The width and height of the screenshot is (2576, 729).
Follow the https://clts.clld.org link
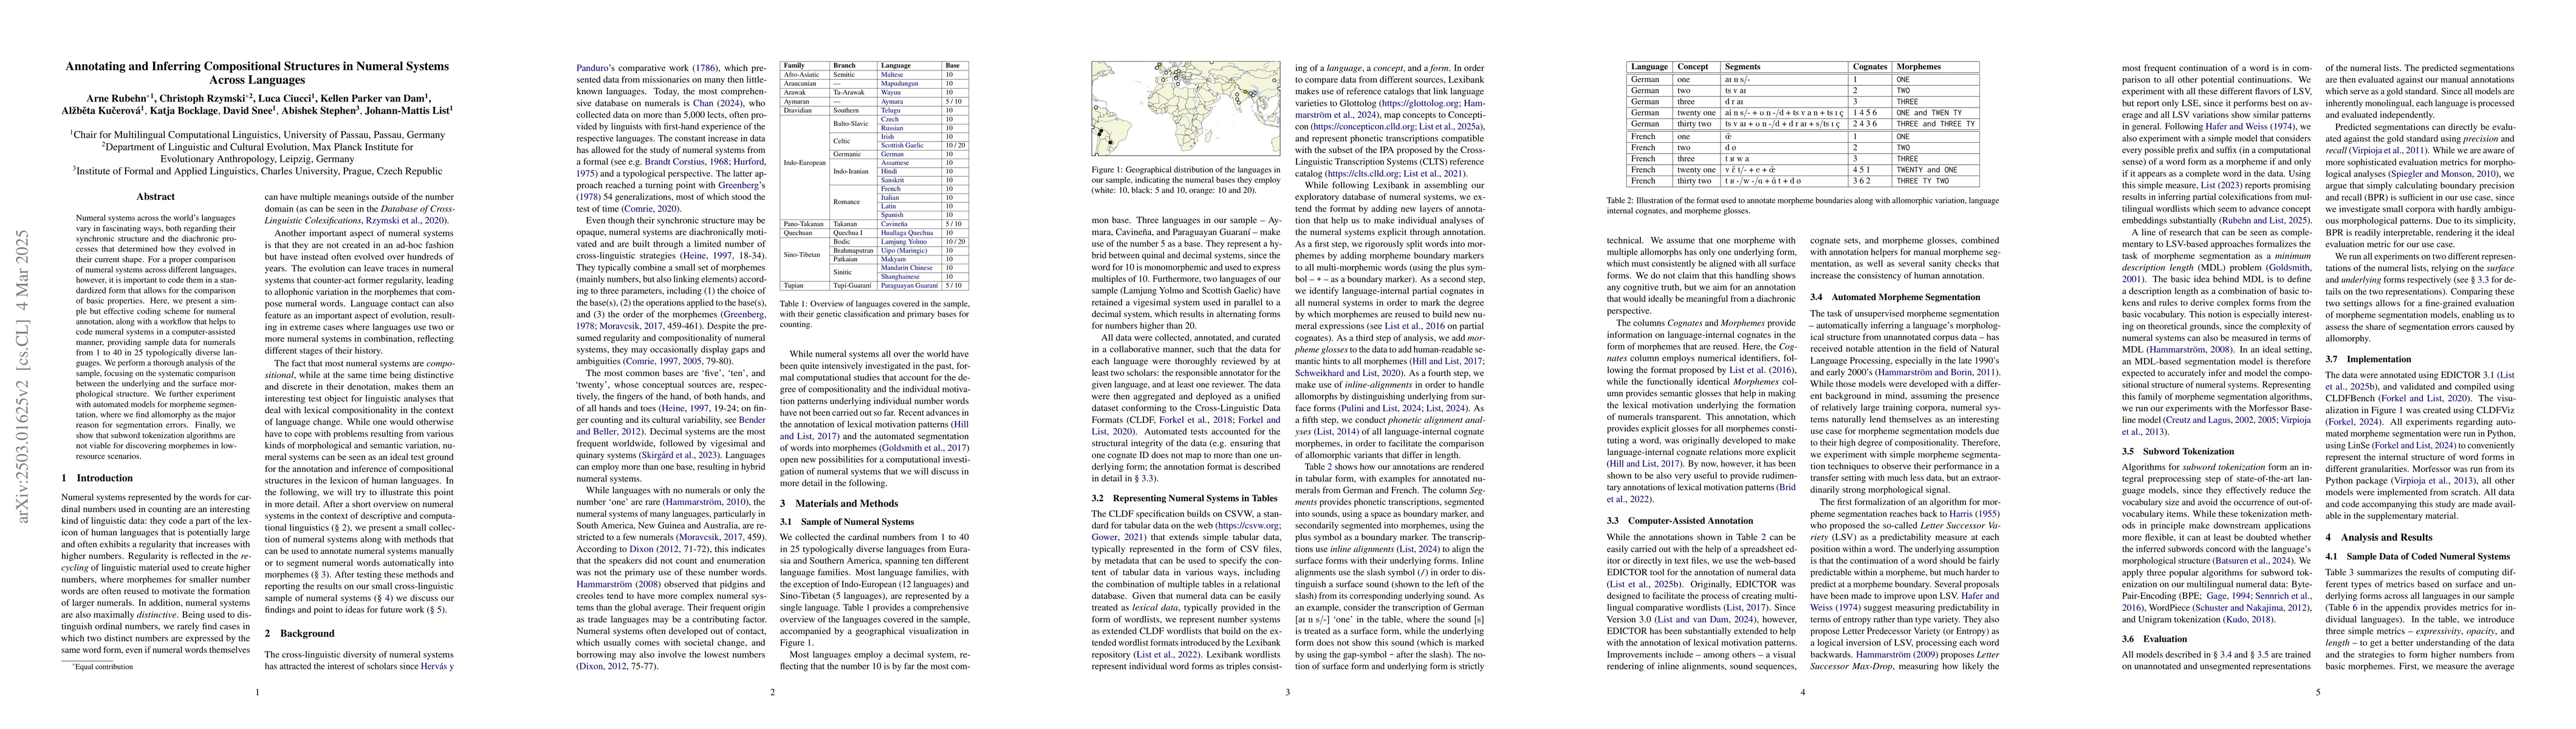(1364, 174)
